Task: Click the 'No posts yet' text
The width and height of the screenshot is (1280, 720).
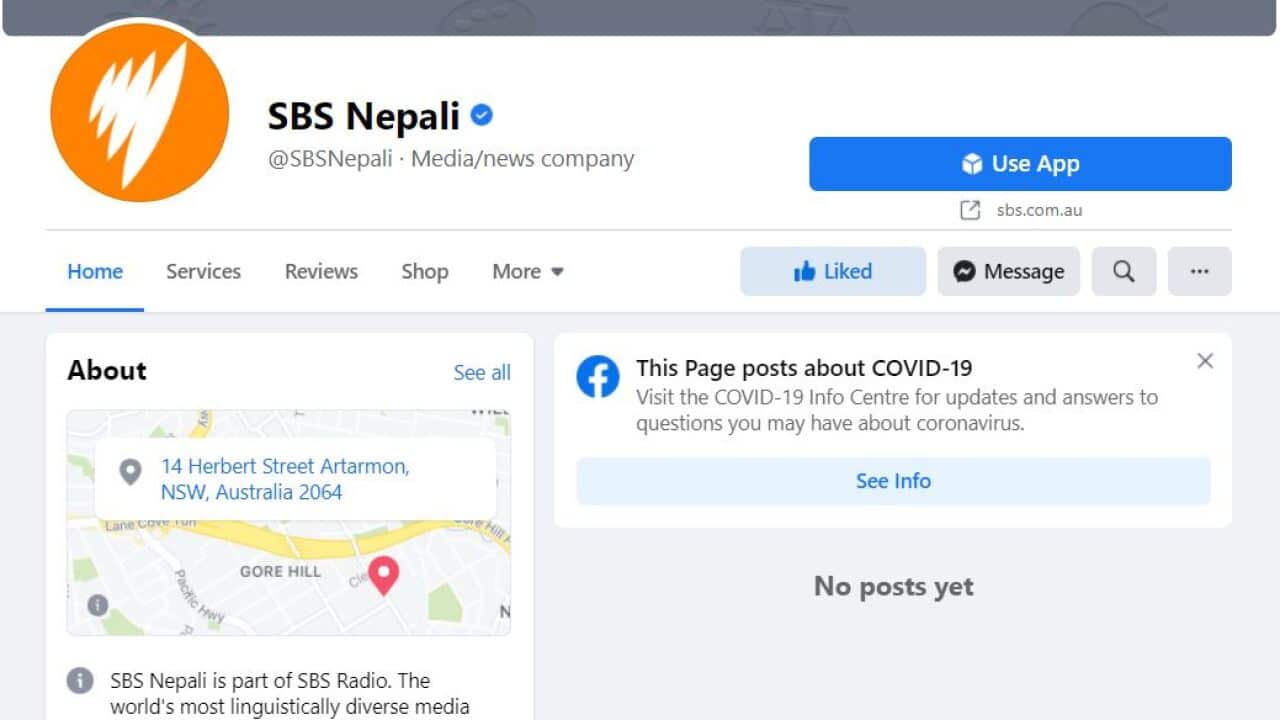Action: (893, 586)
